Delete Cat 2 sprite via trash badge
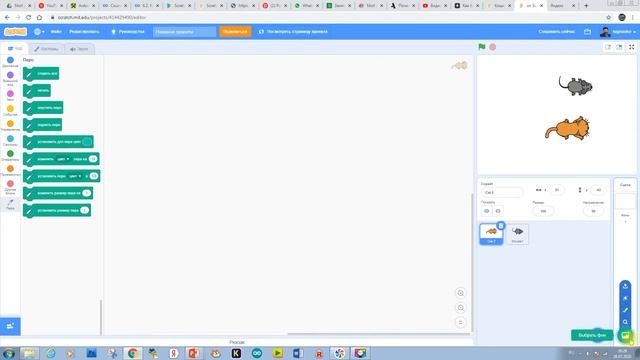This screenshot has width=640, height=360. pos(501,225)
